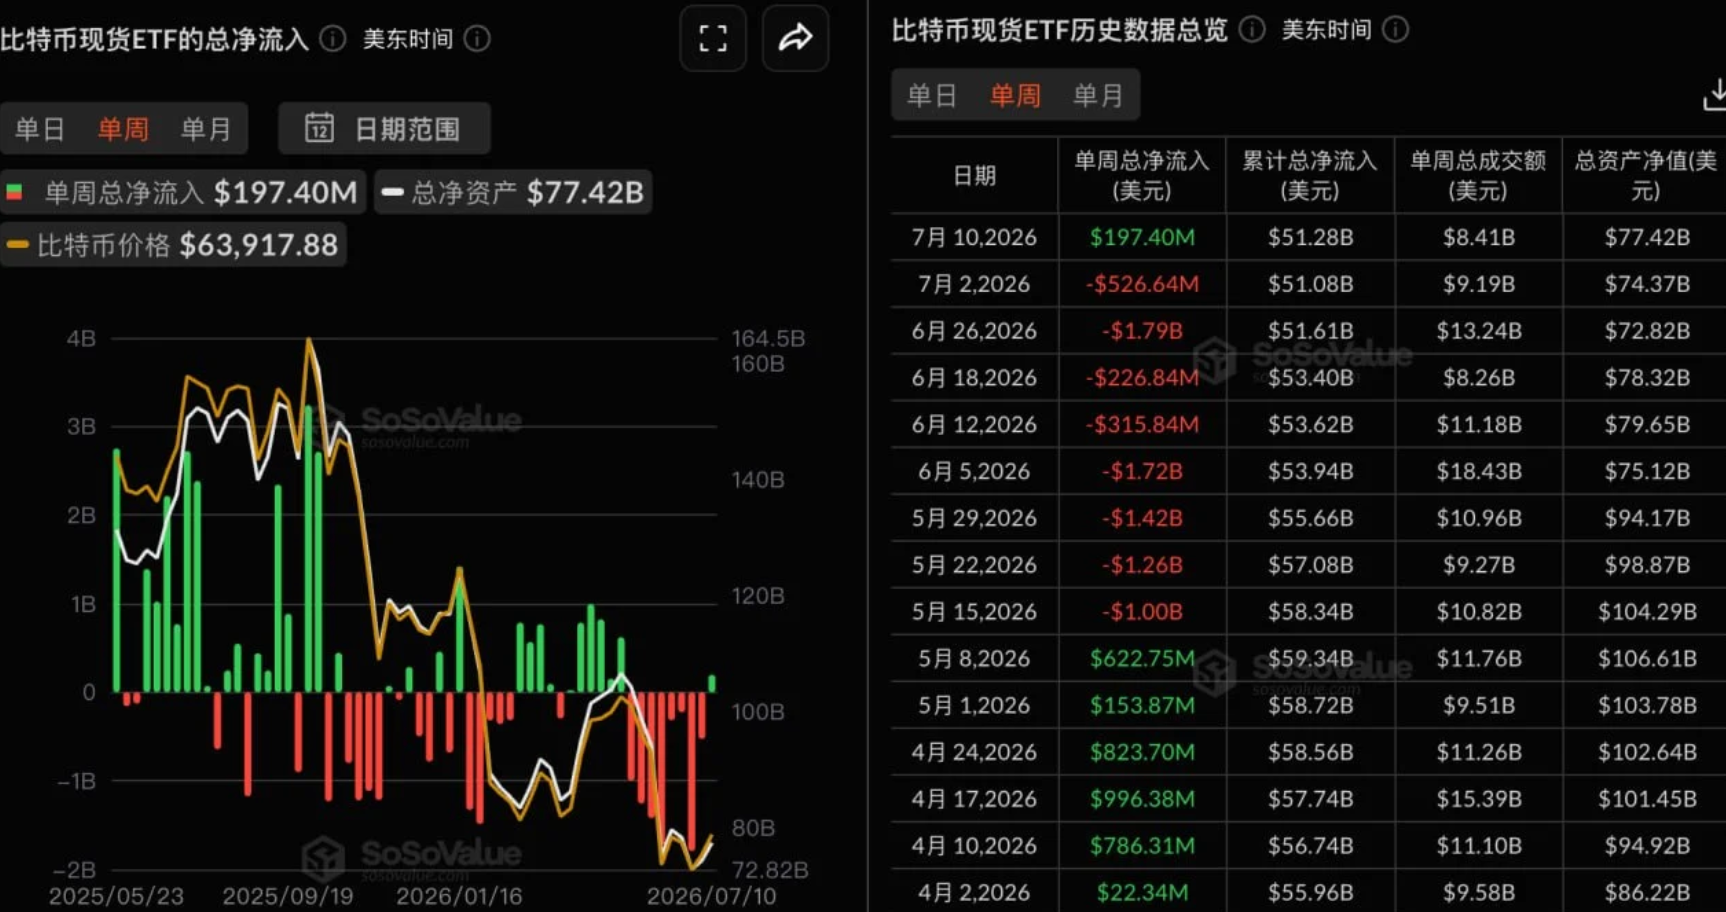Viewport: 1726px width, 912px height.
Task: Click the $22.34M inflow cell
Action: [1142, 892]
